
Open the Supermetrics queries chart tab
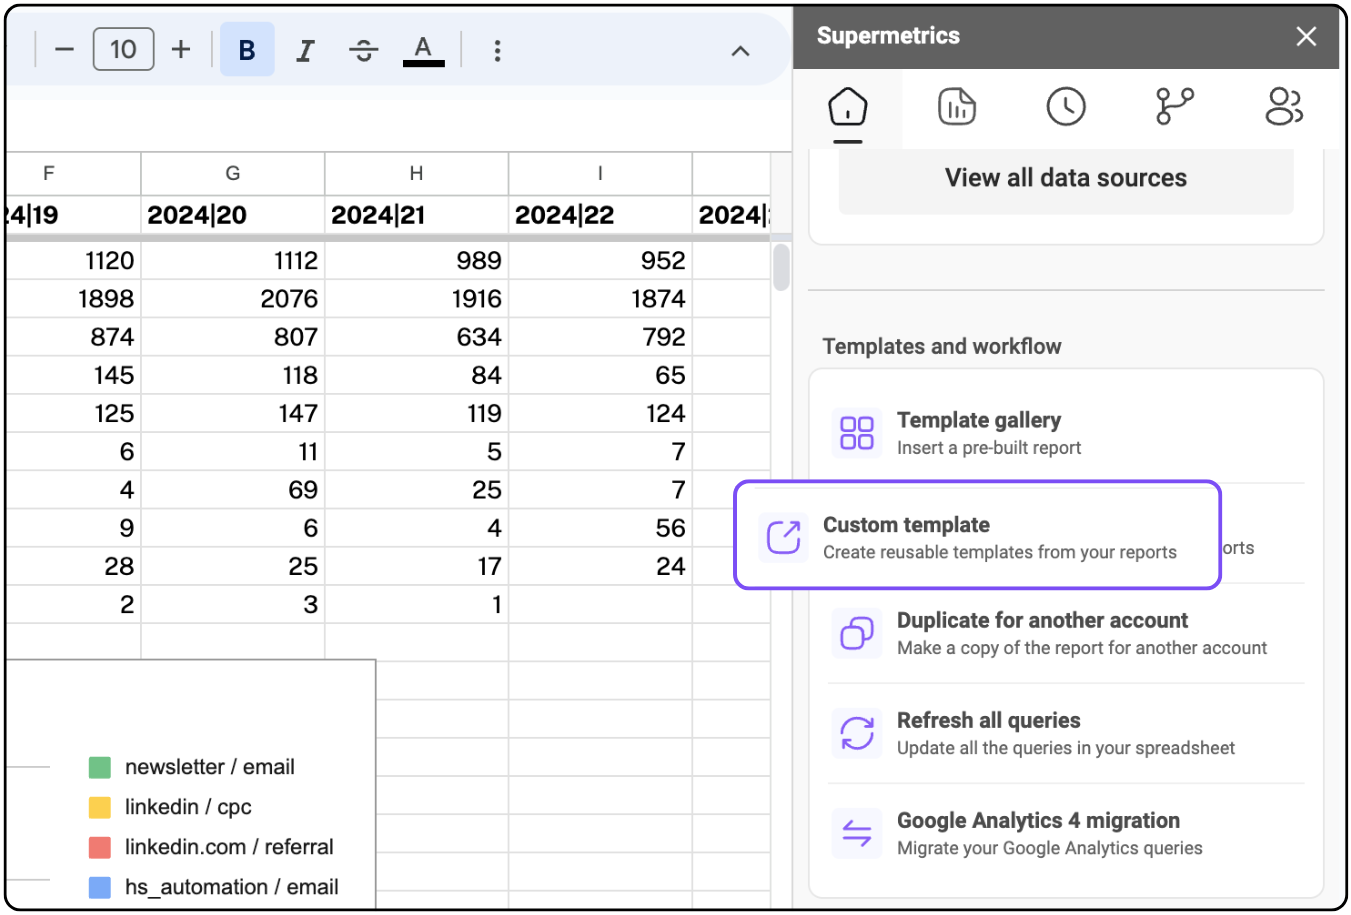coord(957,107)
